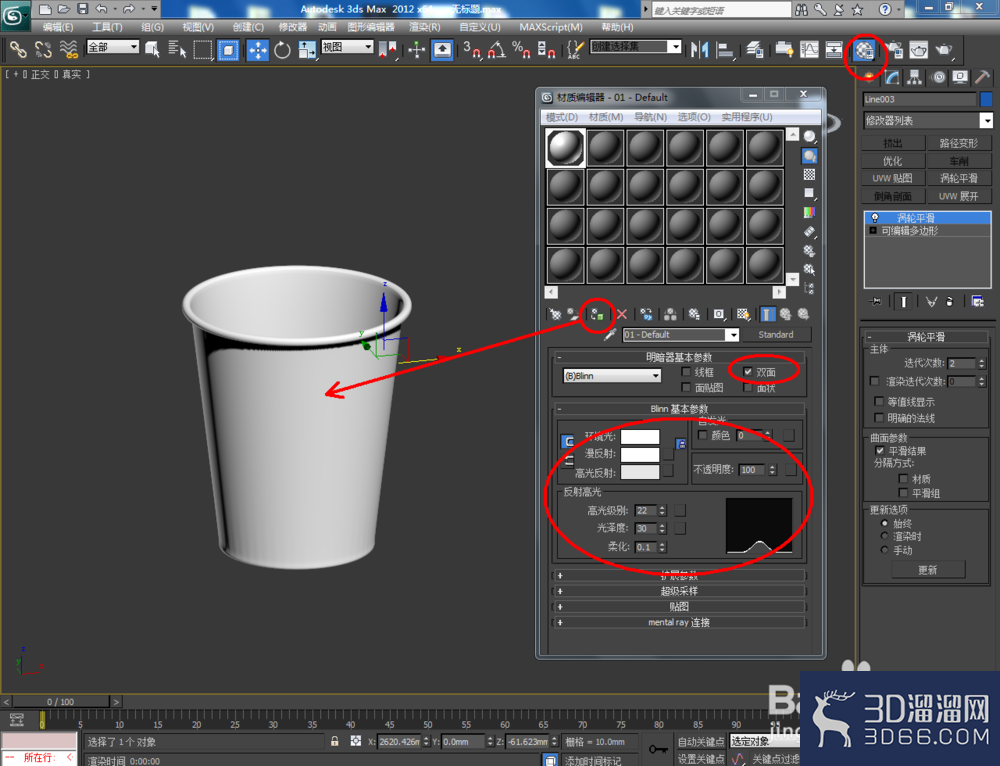This screenshot has width=1000, height=766.
Task: Open the (B)Blinn shader type dropdown
Action: click(x=612, y=376)
